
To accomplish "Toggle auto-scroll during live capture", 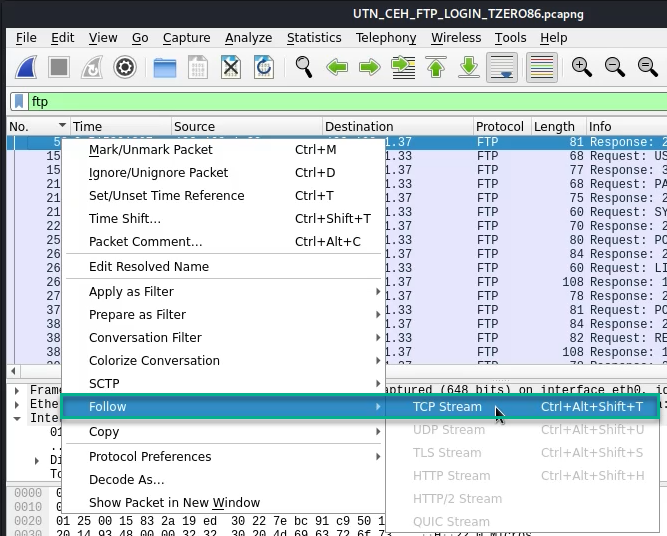I will (502, 67).
